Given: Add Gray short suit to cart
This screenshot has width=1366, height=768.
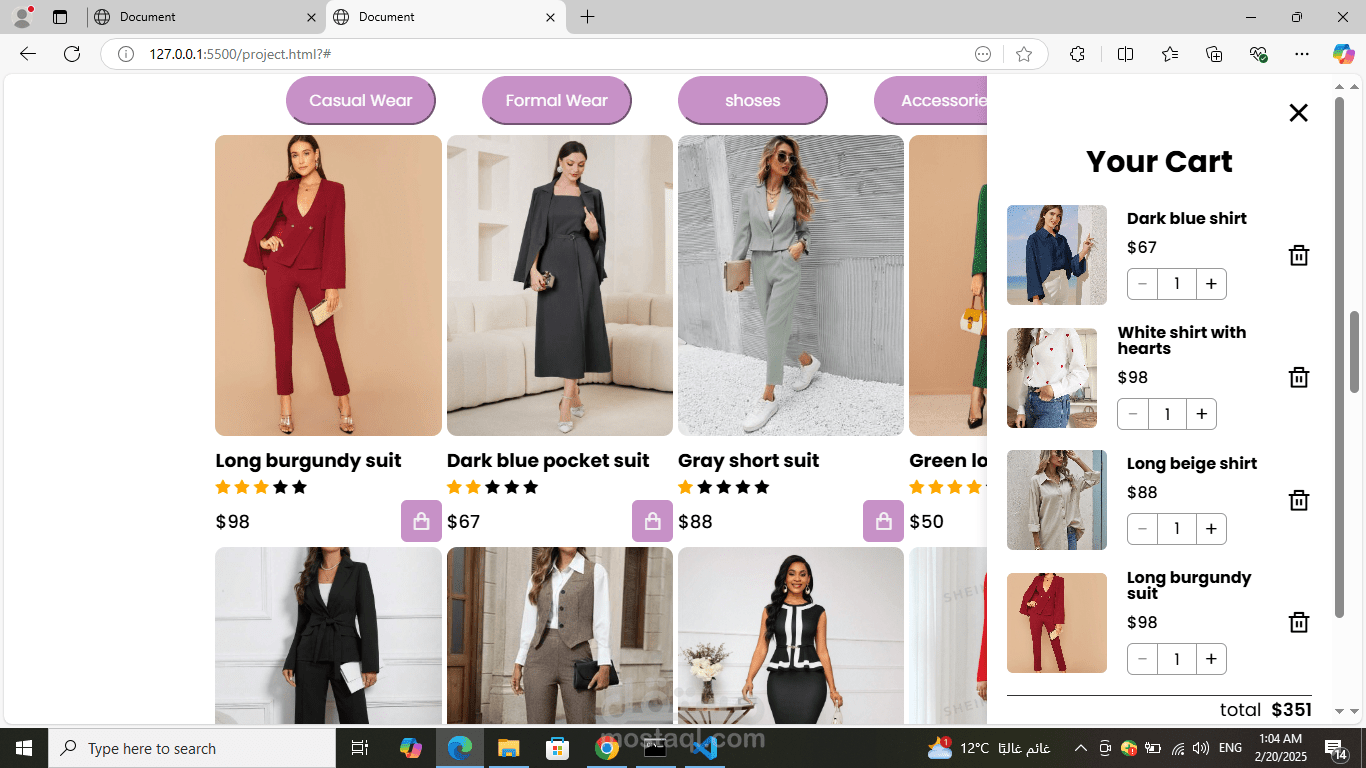Looking at the screenshot, I should click(x=883, y=521).
